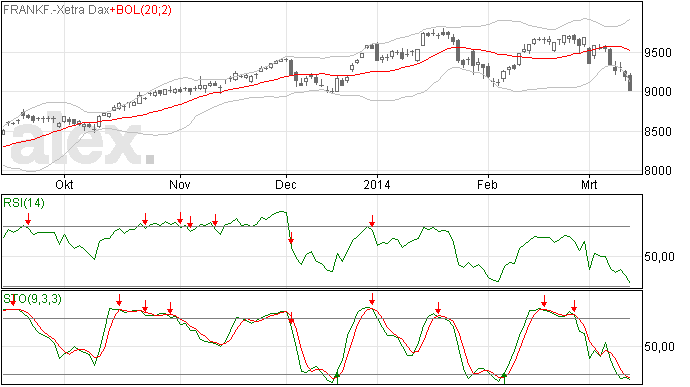Click the Mrt month label
690x387 pixels.
[589, 184]
